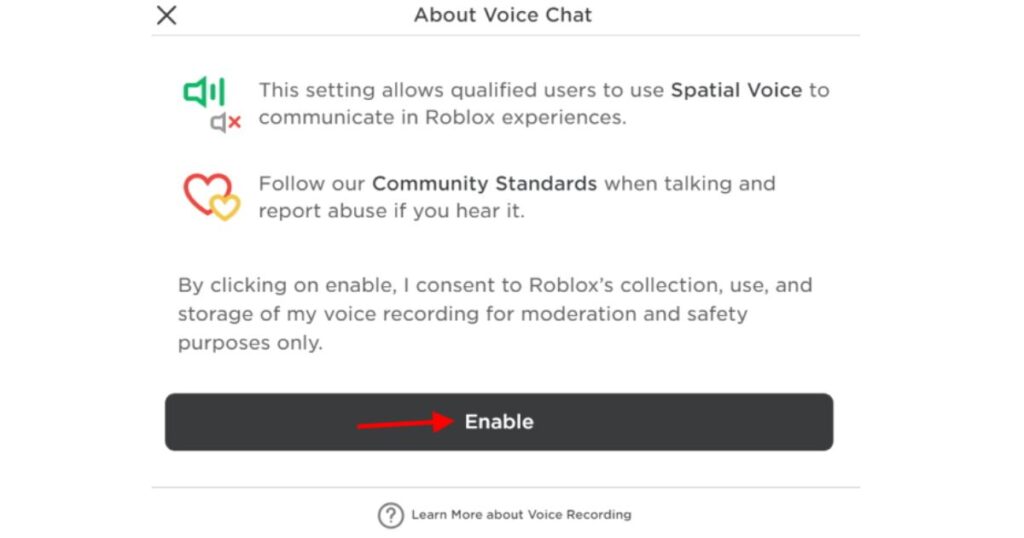Image resolution: width=1024 pixels, height=538 pixels.
Task: Close the About Voice Chat dialog
Action: click(167, 15)
